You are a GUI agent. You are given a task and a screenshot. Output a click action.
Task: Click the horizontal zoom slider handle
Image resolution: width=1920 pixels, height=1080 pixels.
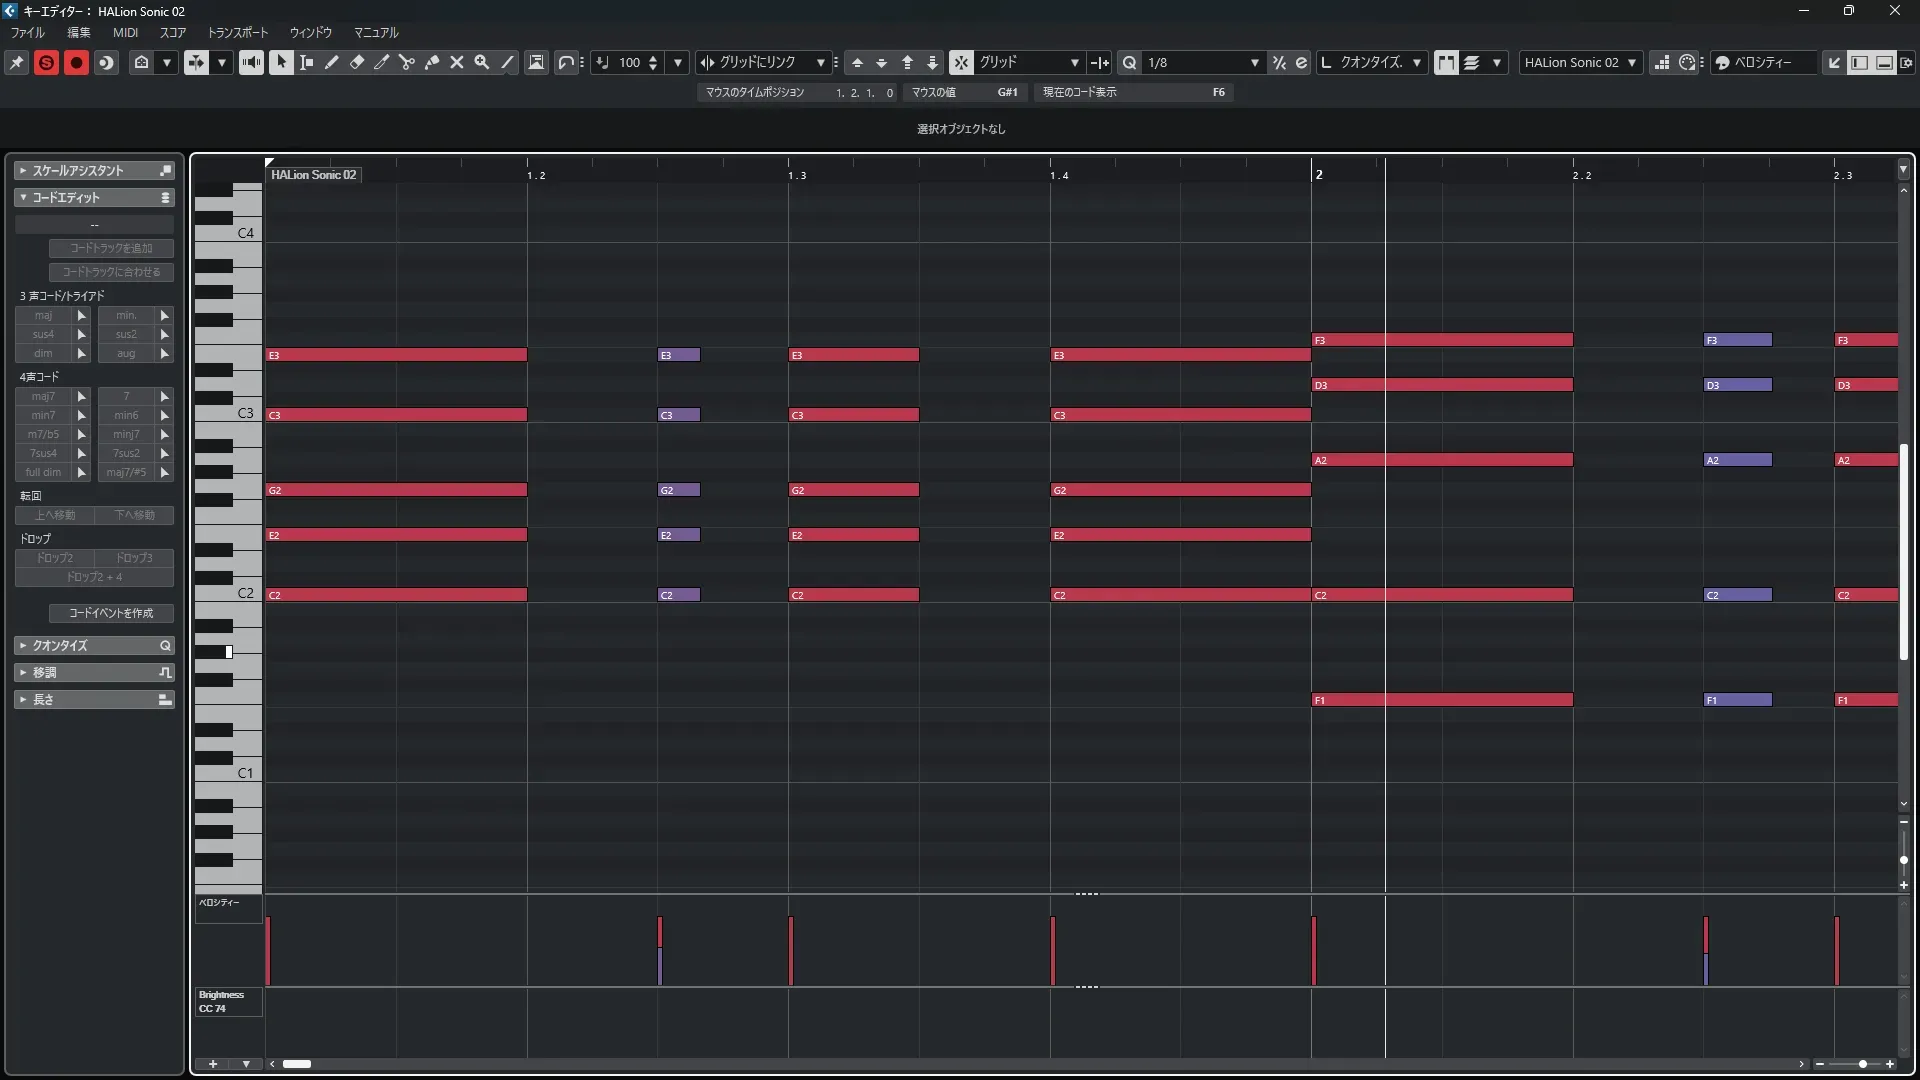[1862, 1064]
